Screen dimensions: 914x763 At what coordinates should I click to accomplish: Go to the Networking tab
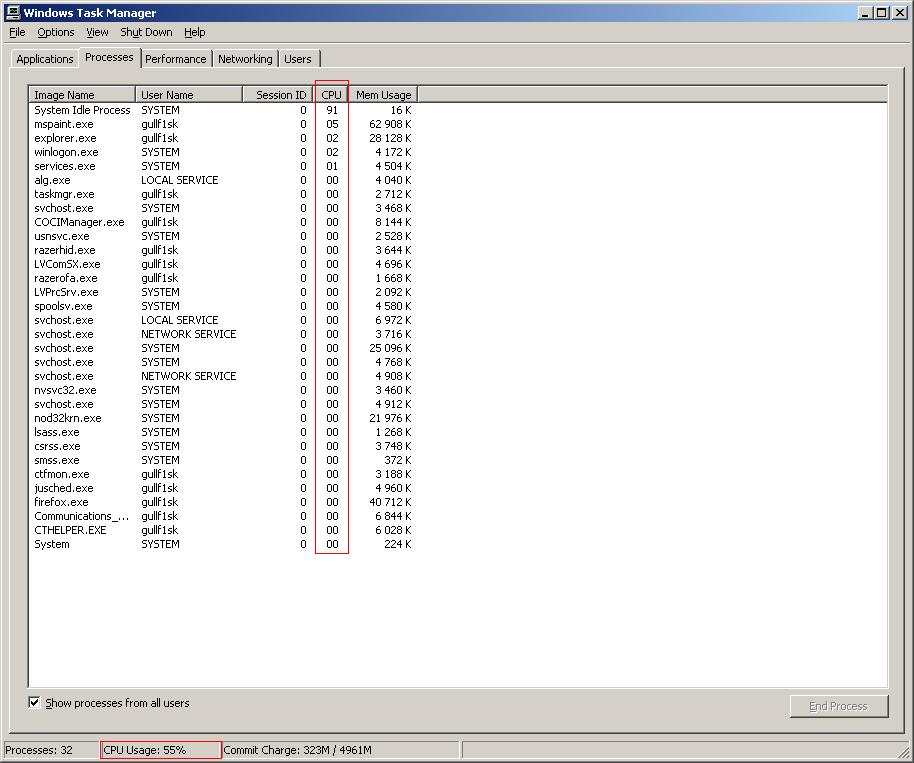(x=245, y=59)
